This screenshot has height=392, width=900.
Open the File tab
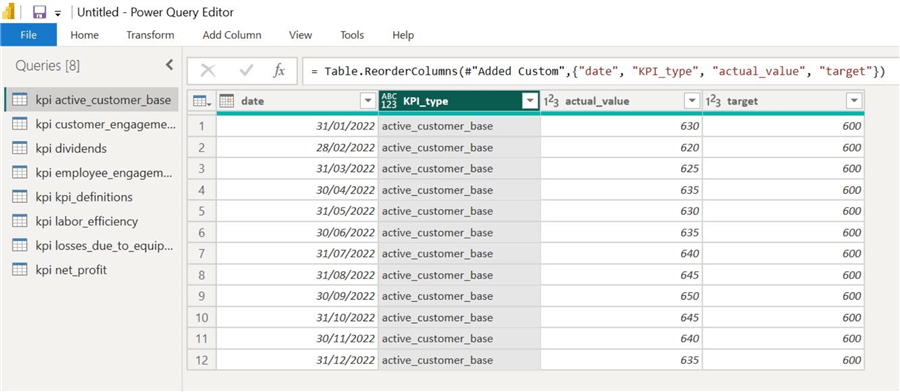[28, 35]
